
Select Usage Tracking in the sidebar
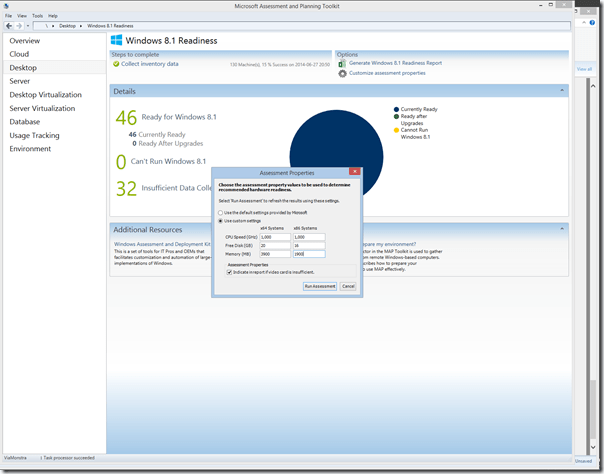point(34,135)
